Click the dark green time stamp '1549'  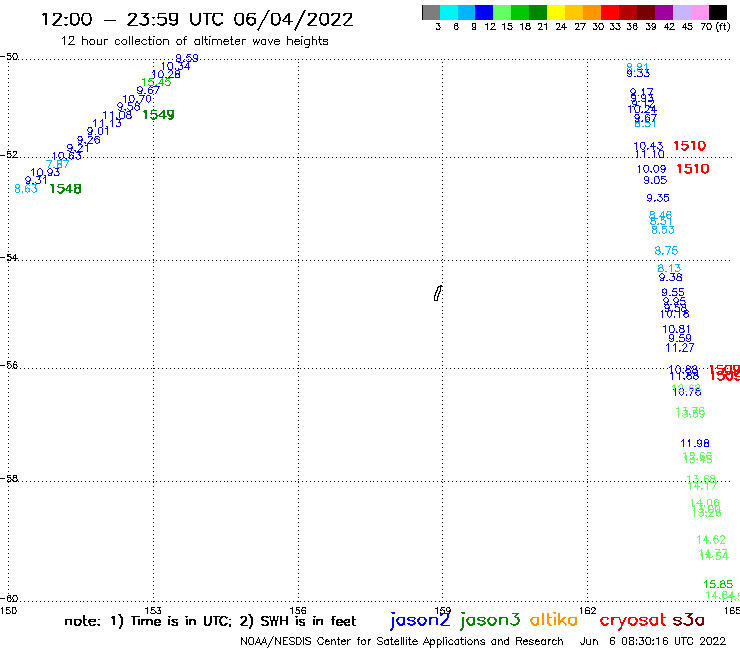(159, 115)
